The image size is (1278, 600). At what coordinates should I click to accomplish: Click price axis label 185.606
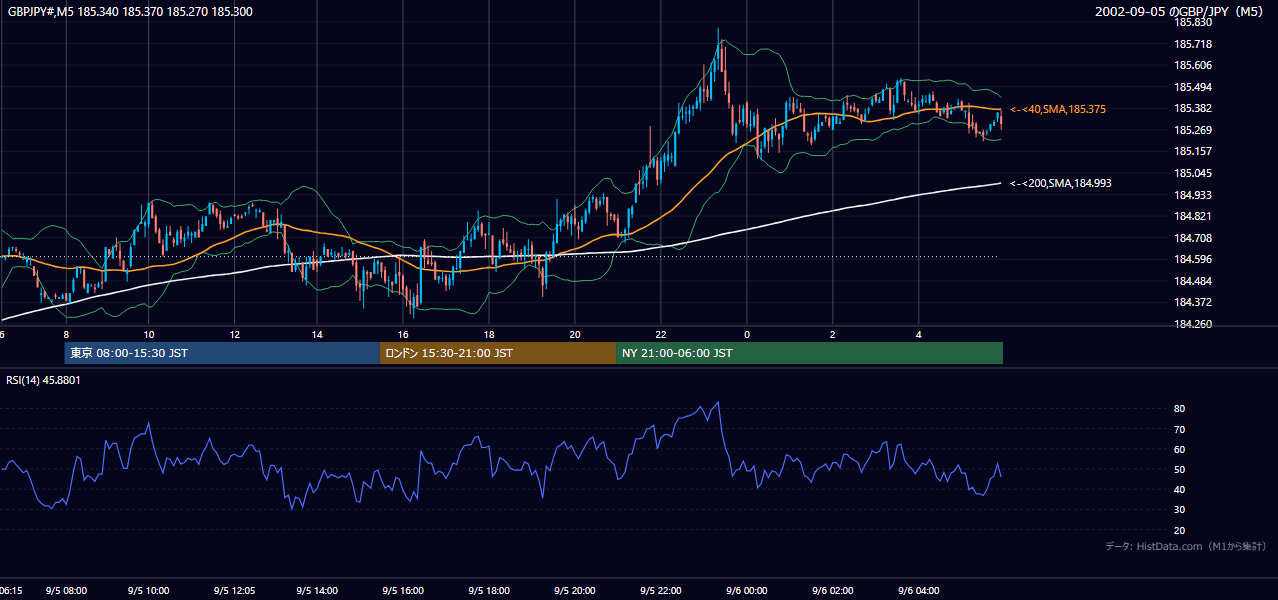coord(1192,65)
